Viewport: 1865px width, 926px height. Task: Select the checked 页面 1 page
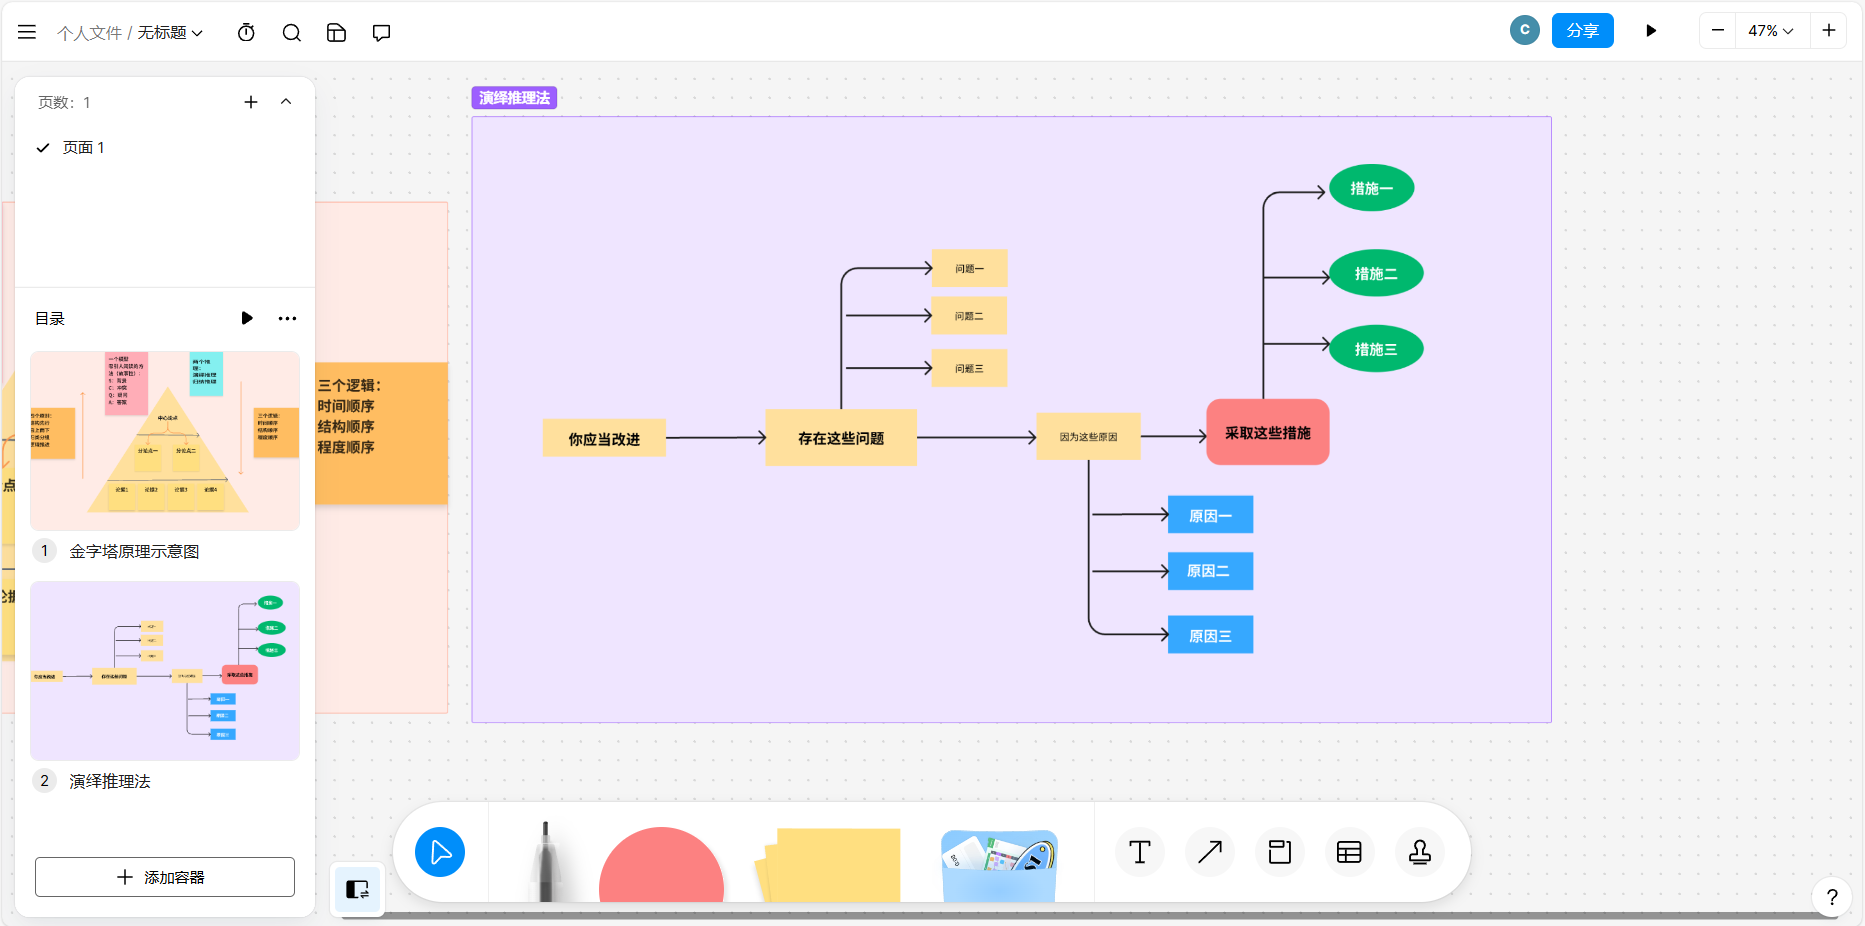point(84,148)
